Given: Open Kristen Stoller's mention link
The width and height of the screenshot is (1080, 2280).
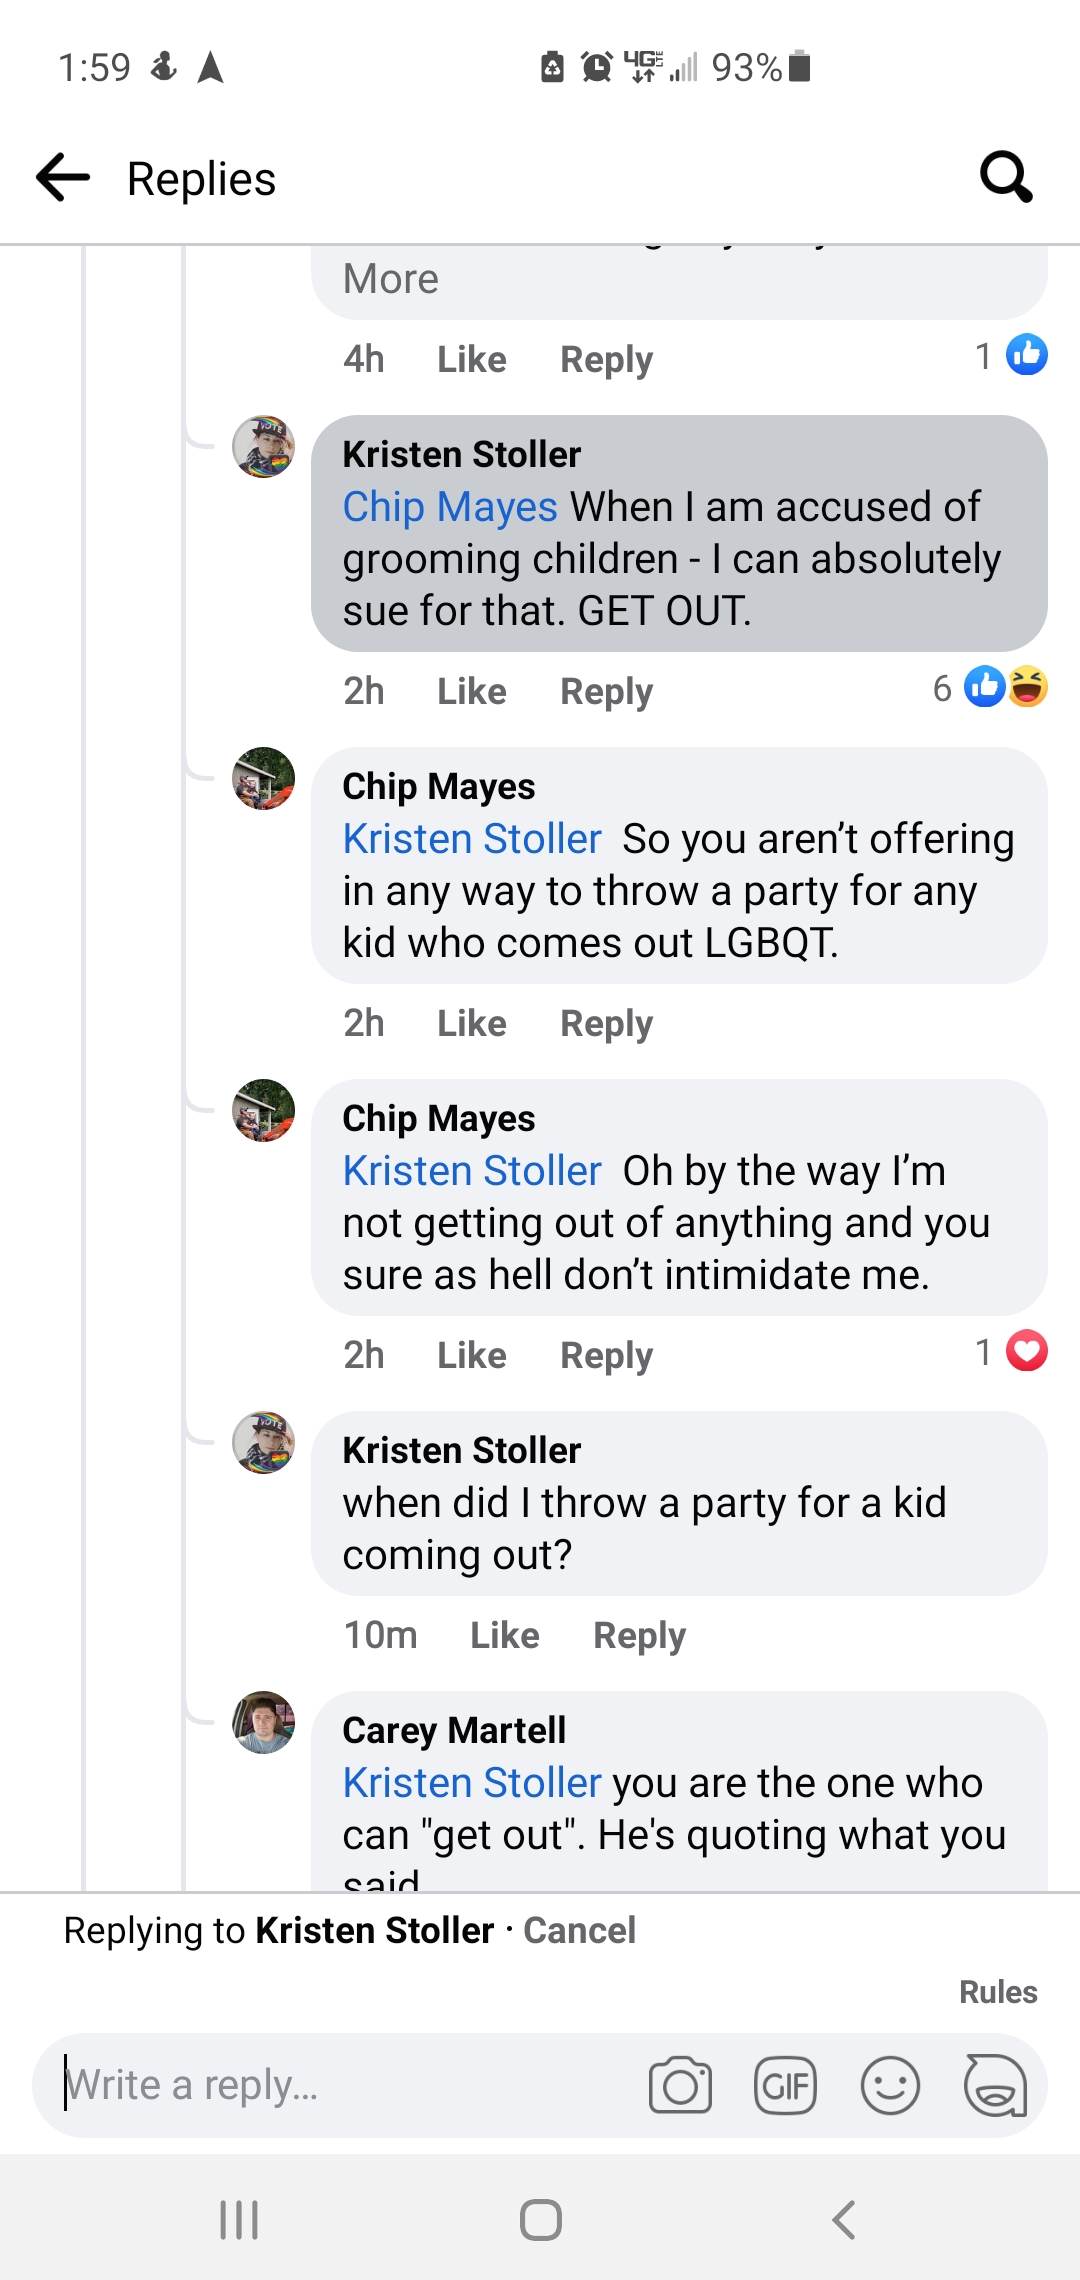Looking at the screenshot, I should [x=471, y=839].
